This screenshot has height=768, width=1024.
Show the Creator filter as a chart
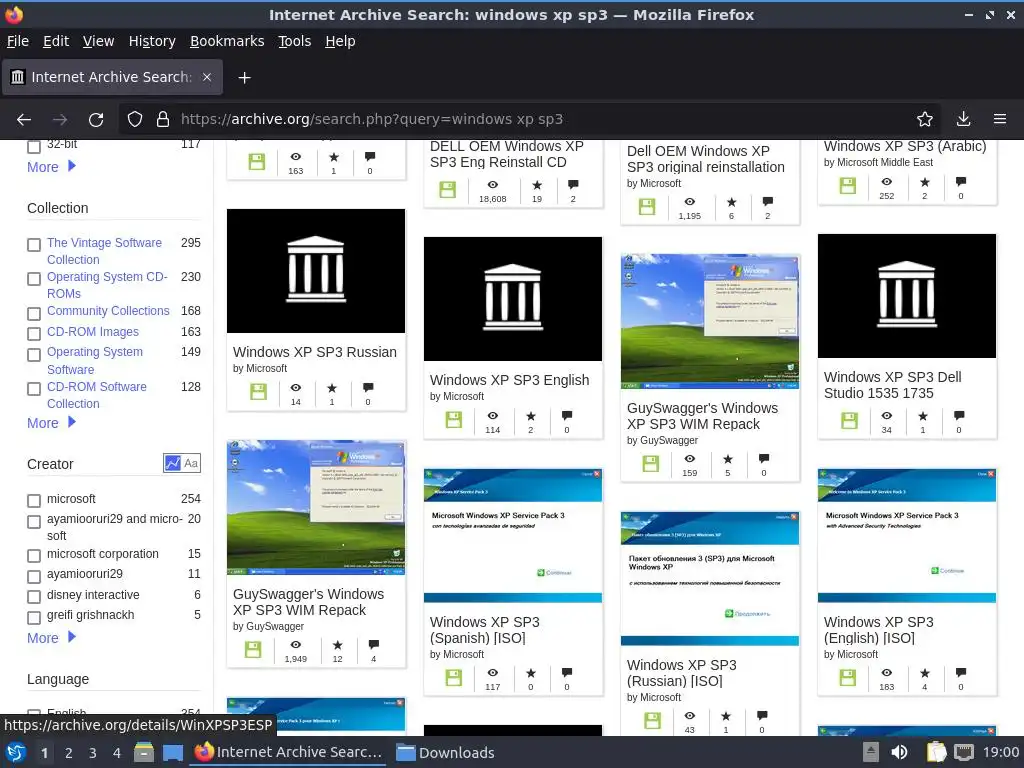coord(172,463)
